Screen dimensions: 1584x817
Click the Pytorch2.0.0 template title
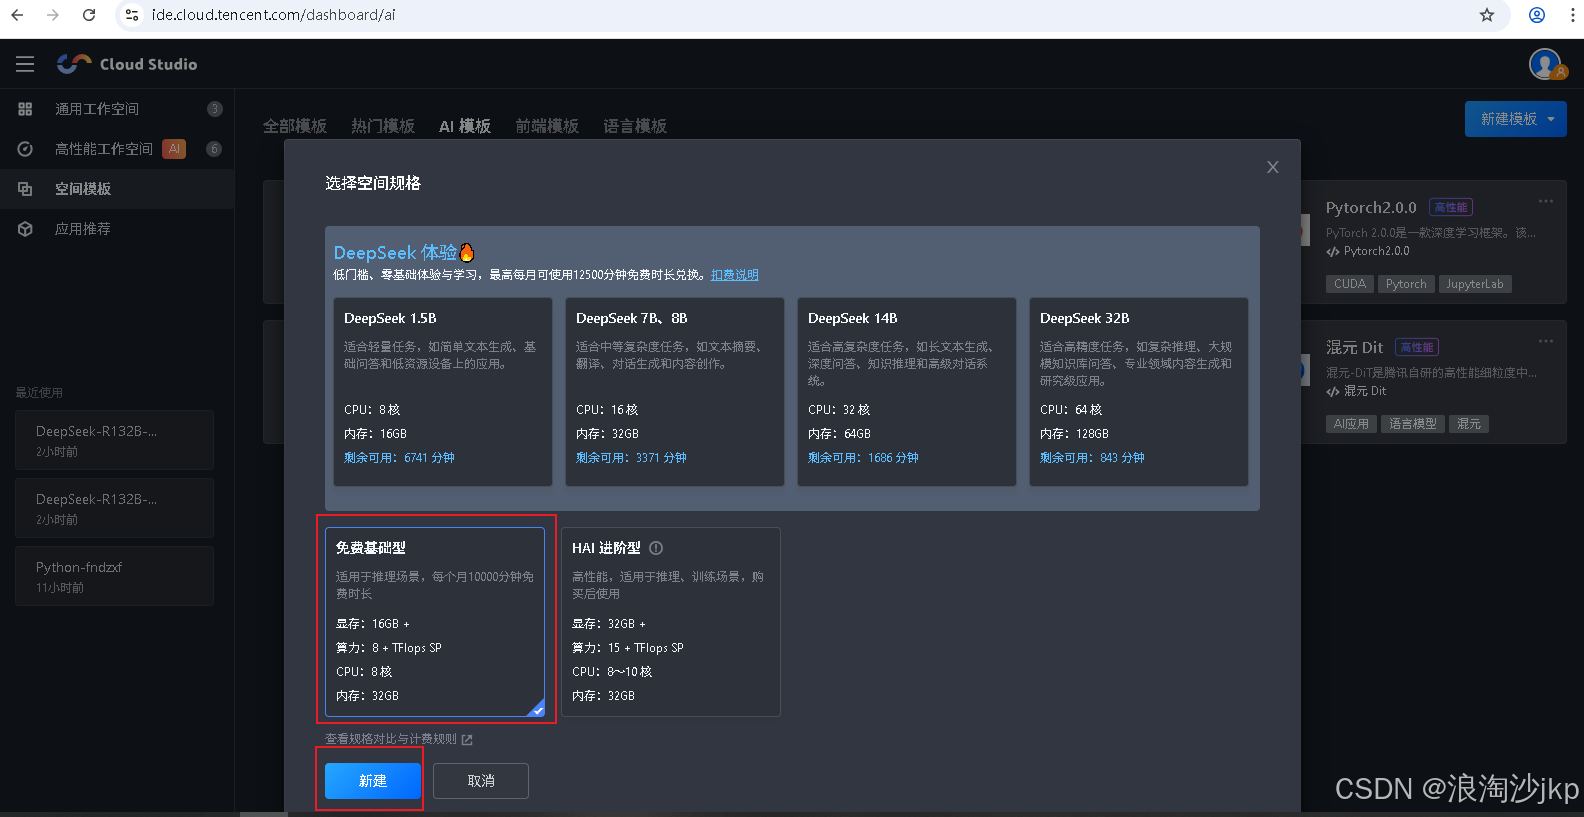(1371, 208)
